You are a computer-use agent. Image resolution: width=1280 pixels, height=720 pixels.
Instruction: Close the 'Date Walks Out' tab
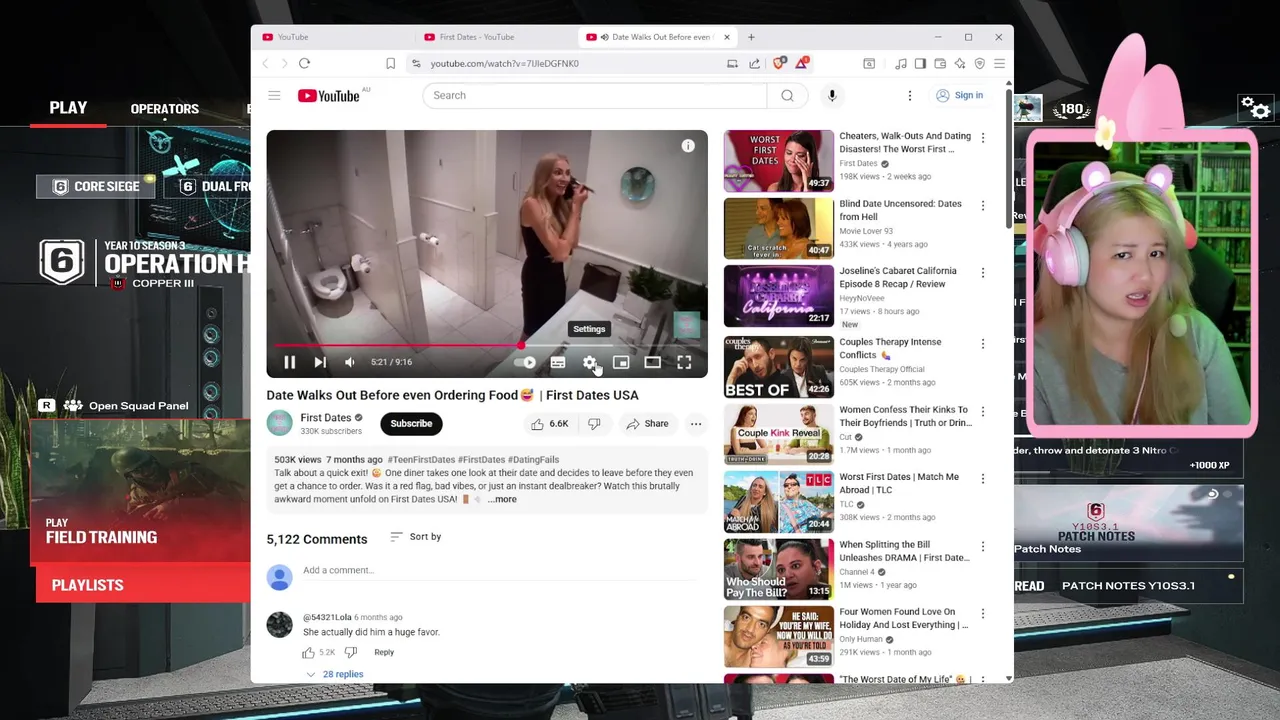[x=727, y=37]
